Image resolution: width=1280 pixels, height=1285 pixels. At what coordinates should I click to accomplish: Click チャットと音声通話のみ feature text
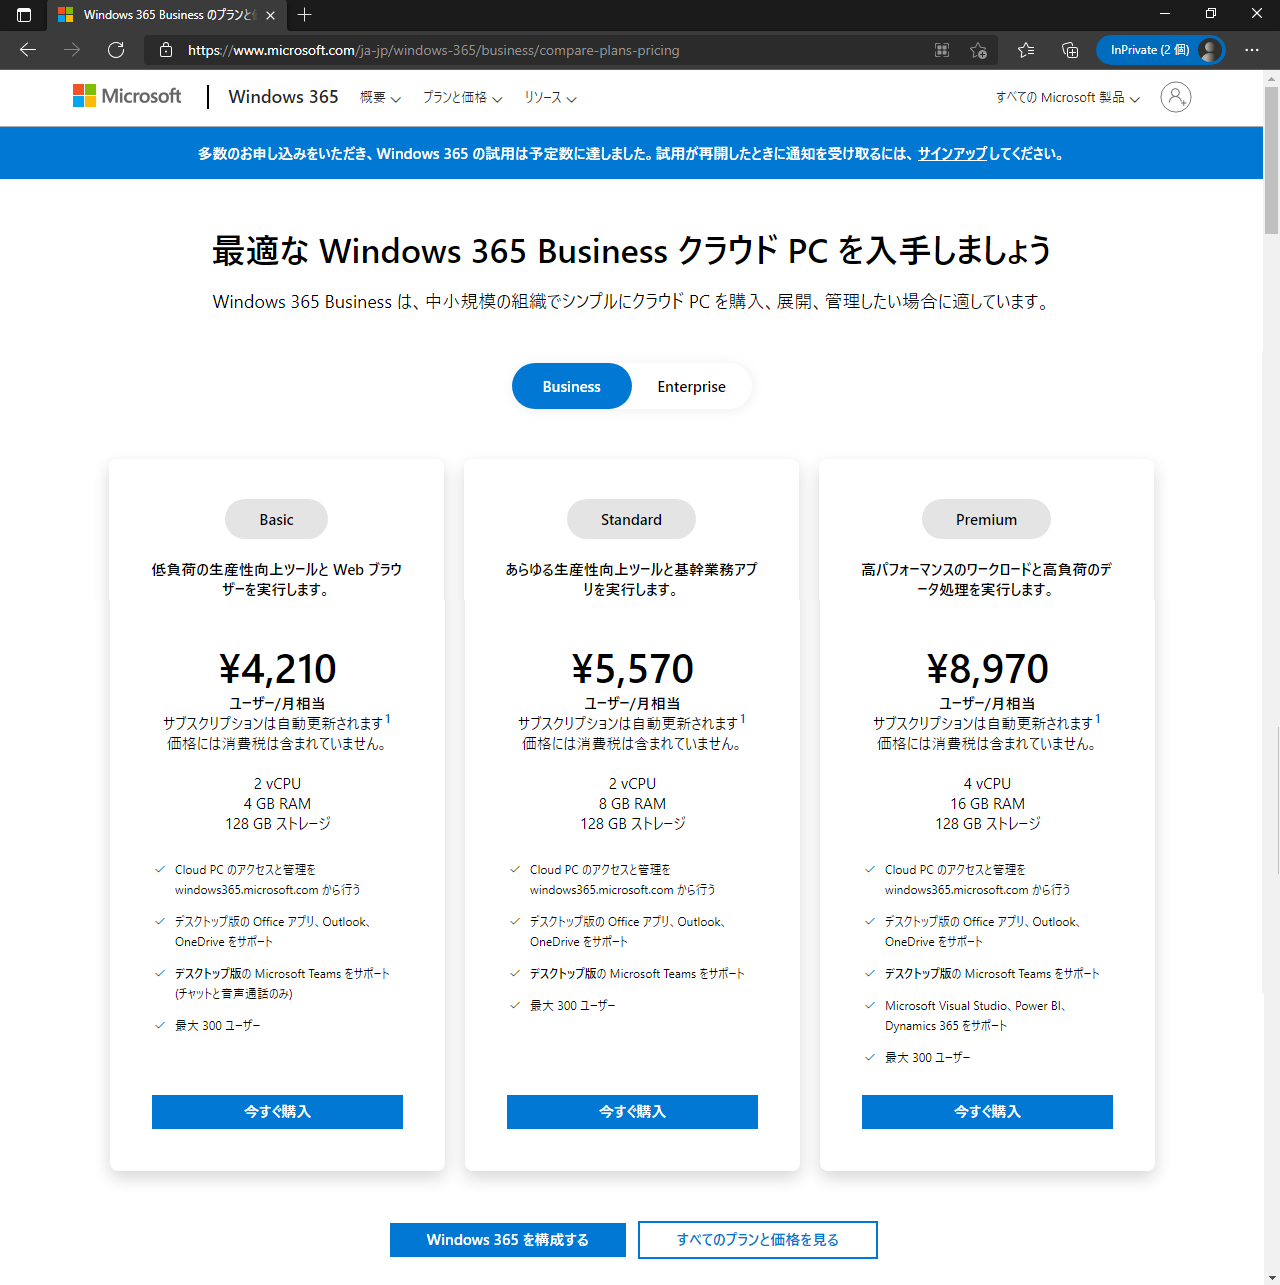(x=234, y=994)
